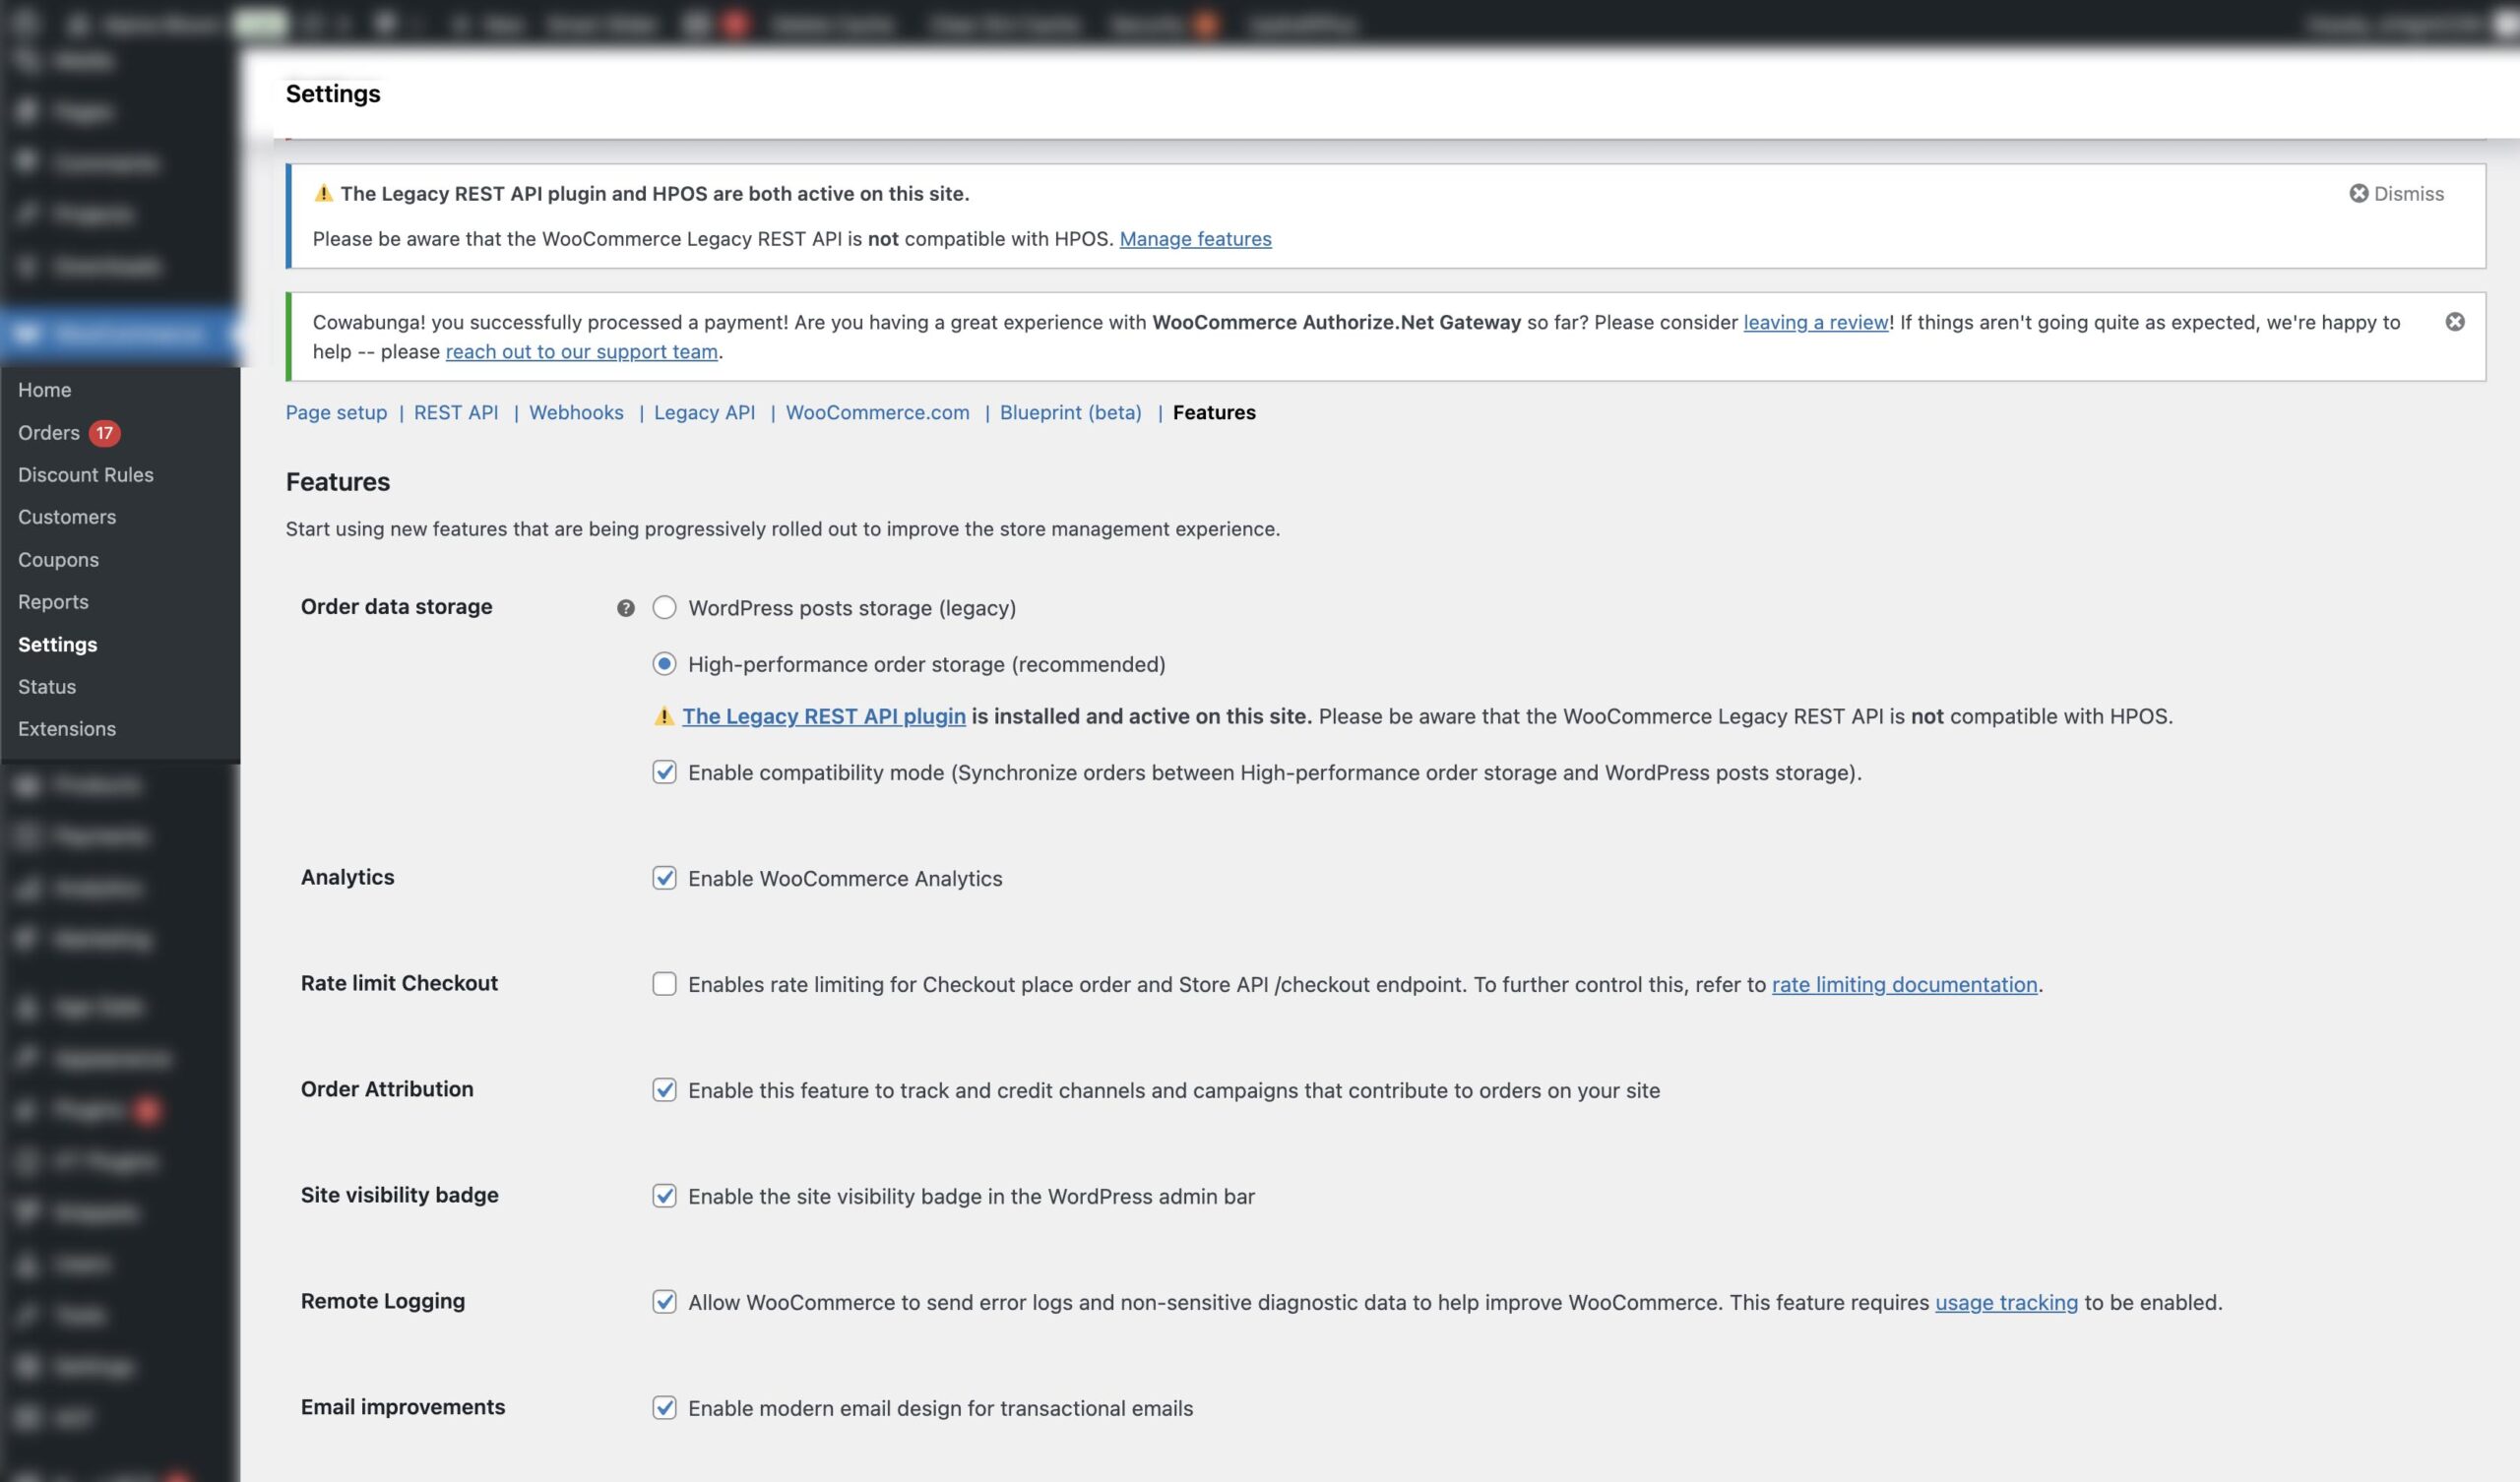This screenshot has height=1482, width=2520.
Task: Click the Orders 17 count badge
Action: [x=104, y=432]
